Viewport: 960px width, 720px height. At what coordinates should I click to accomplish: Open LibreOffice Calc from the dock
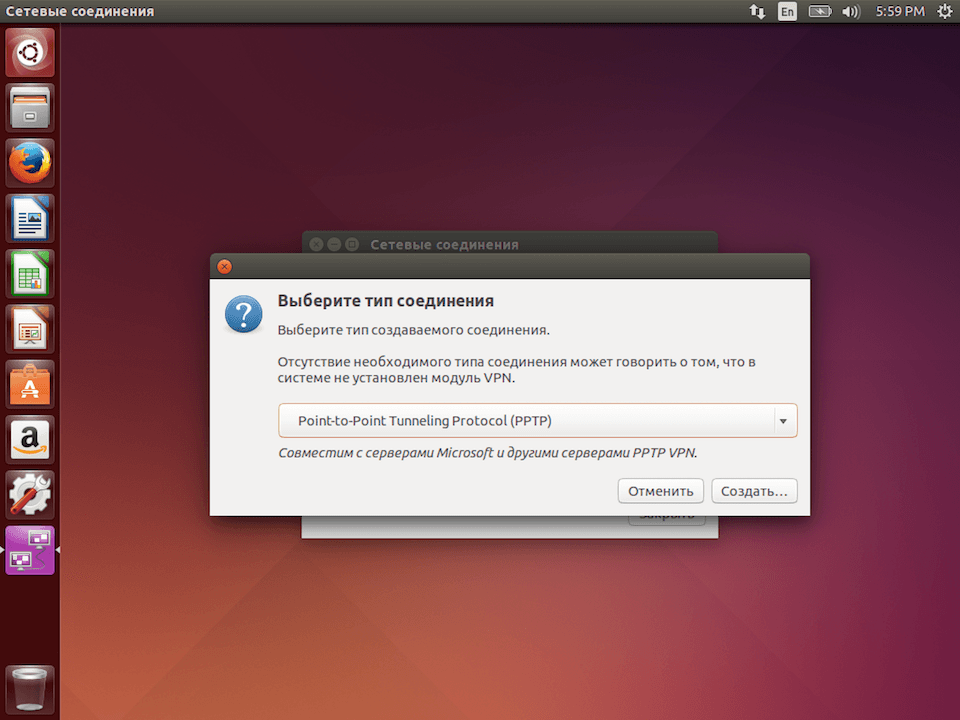(x=29, y=273)
